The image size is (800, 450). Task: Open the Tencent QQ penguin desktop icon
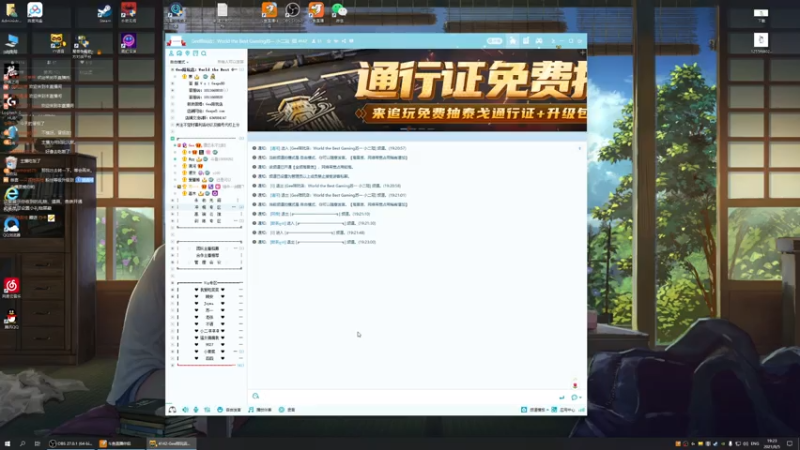pyautogui.click(x=11, y=319)
